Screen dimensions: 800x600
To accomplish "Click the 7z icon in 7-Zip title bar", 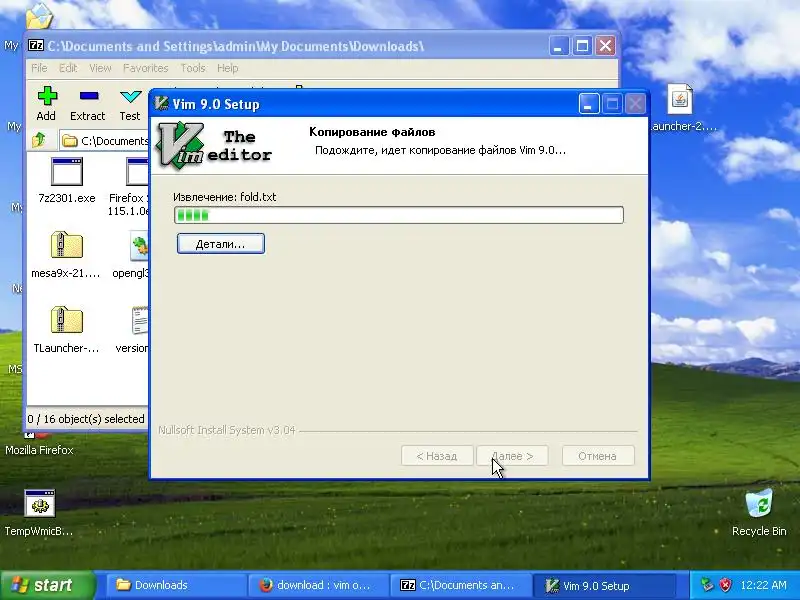I will (x=36, y=45).
